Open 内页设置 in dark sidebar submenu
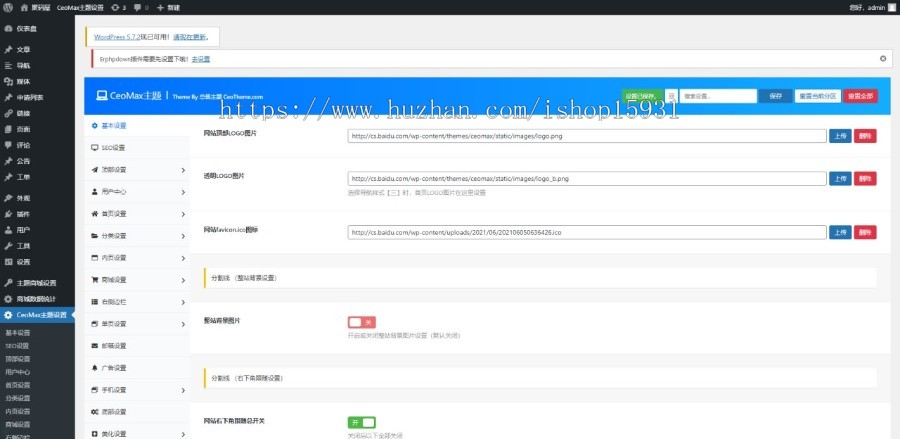900x439 pixels. pyautogui.click(x=17, y=411)
